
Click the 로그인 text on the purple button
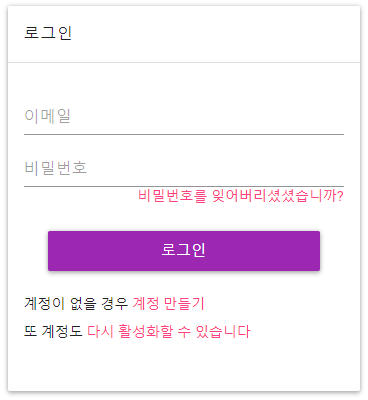pyautogui.click(x=184, y=250)
